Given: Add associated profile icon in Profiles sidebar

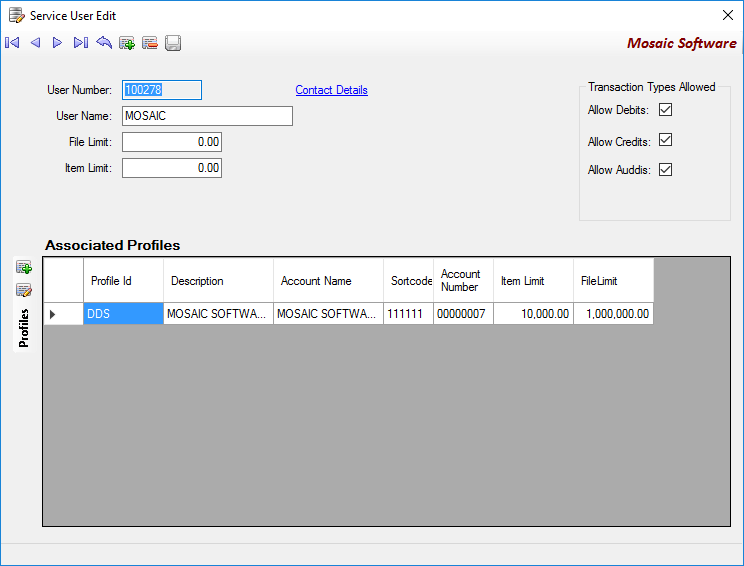Looking at the screenshot, I should coord(24,267).
